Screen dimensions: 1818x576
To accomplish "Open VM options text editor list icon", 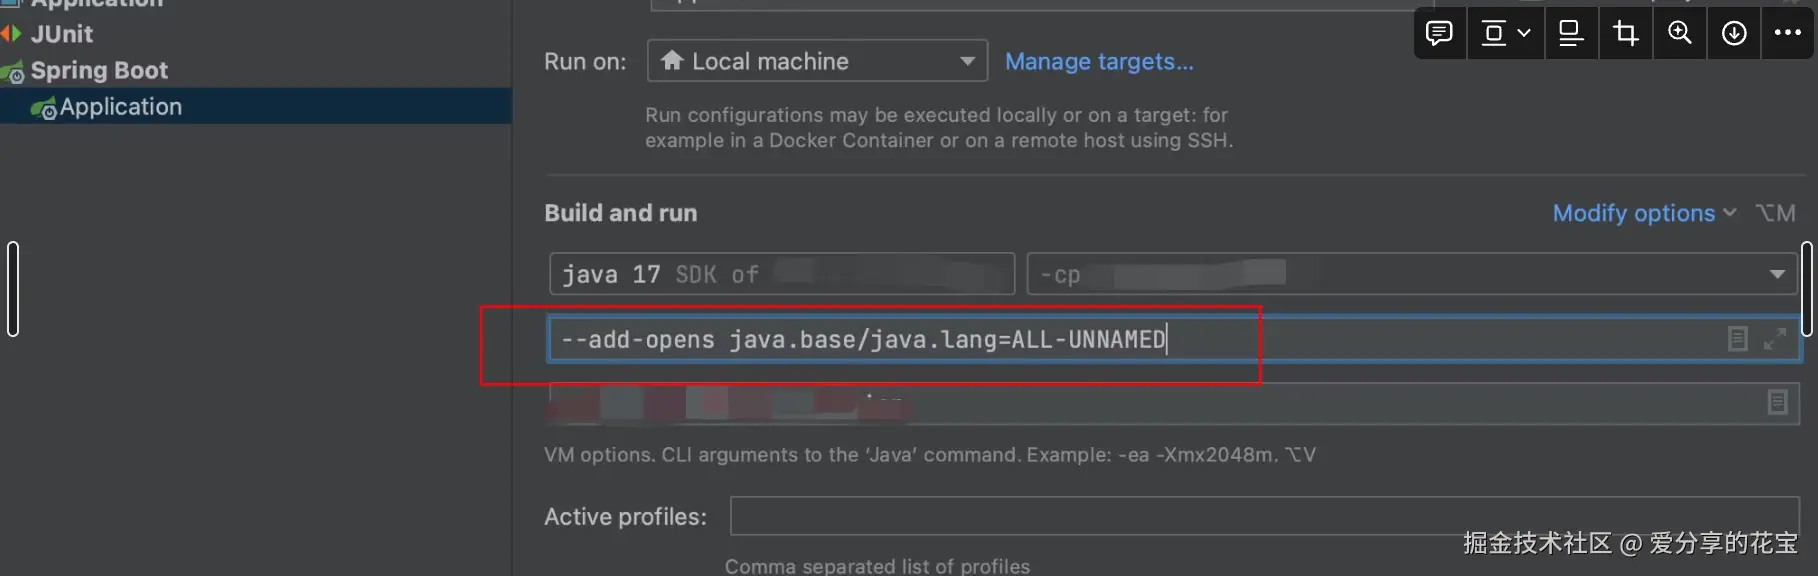I will pos(1738,339).
